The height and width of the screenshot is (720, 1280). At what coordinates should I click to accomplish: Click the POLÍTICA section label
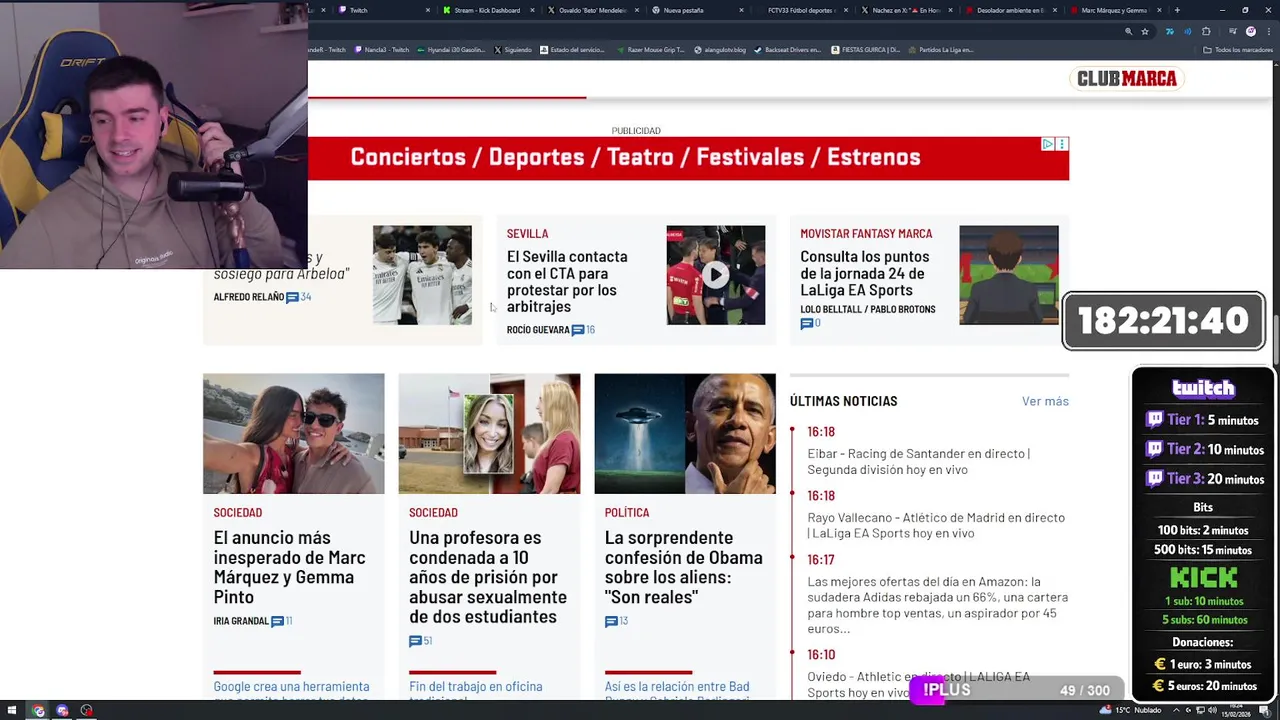(627, 512)
